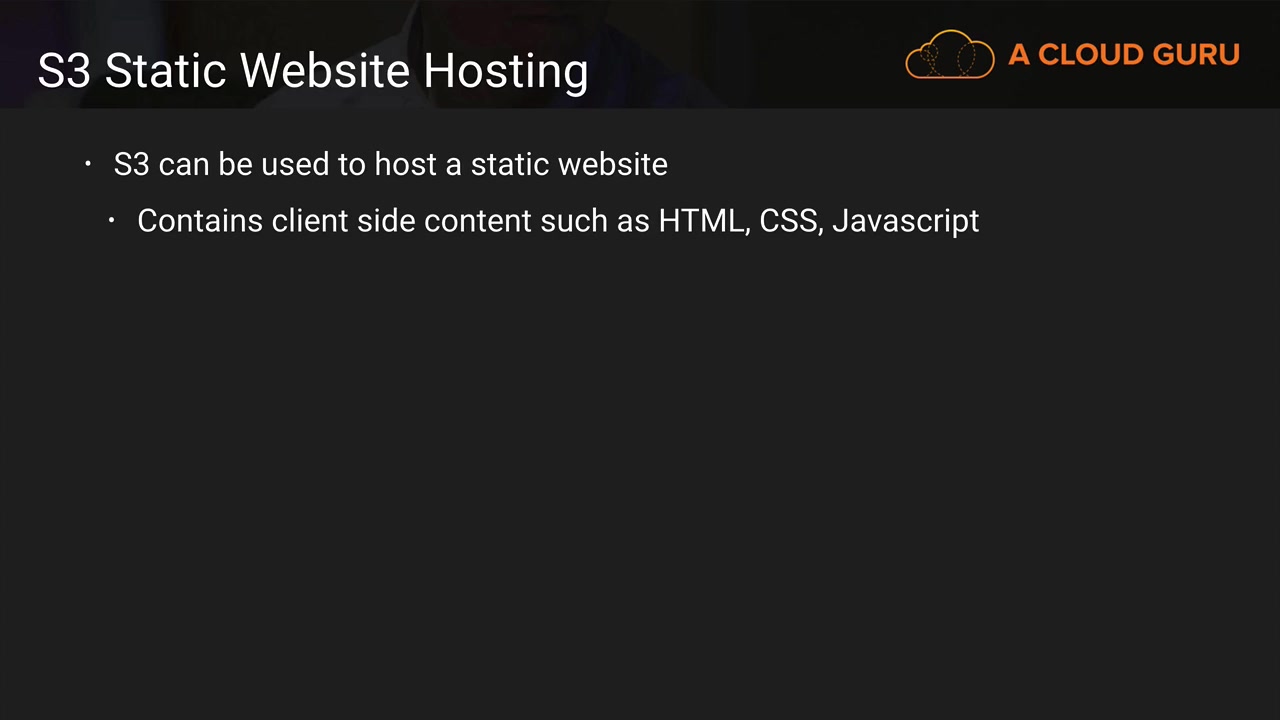Click 'static website' in the first bullet
Image resolution: width=1280 pixels, height=720 pixels.
[x=569, y=164]
